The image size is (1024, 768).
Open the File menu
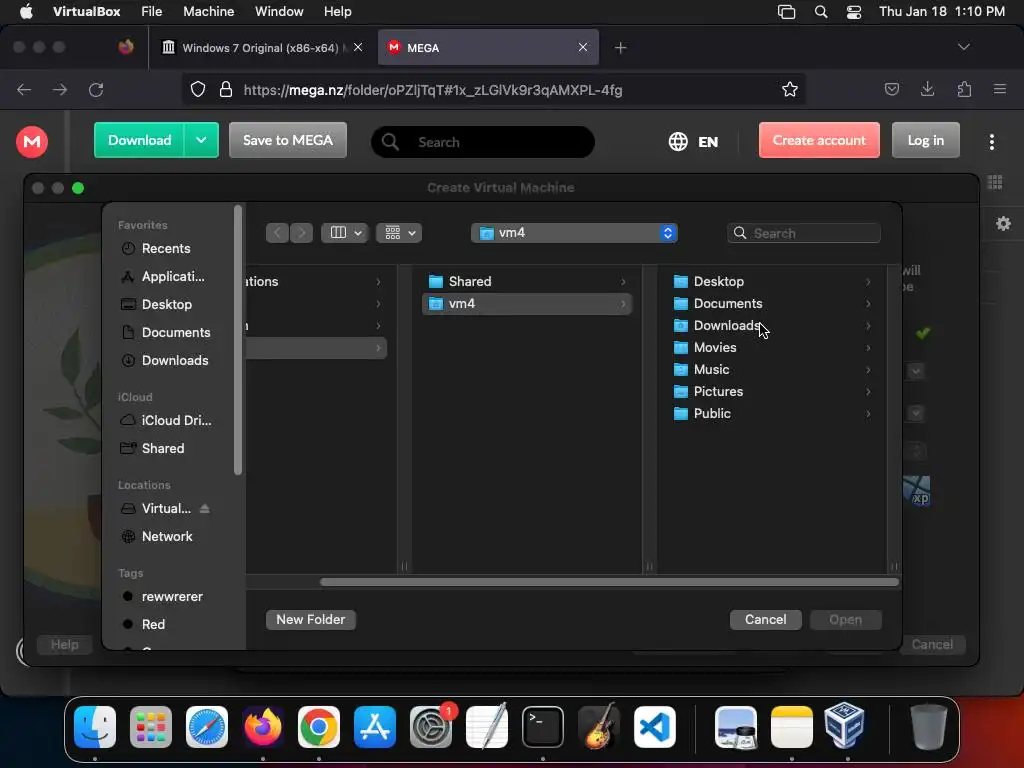pos(152,12)
